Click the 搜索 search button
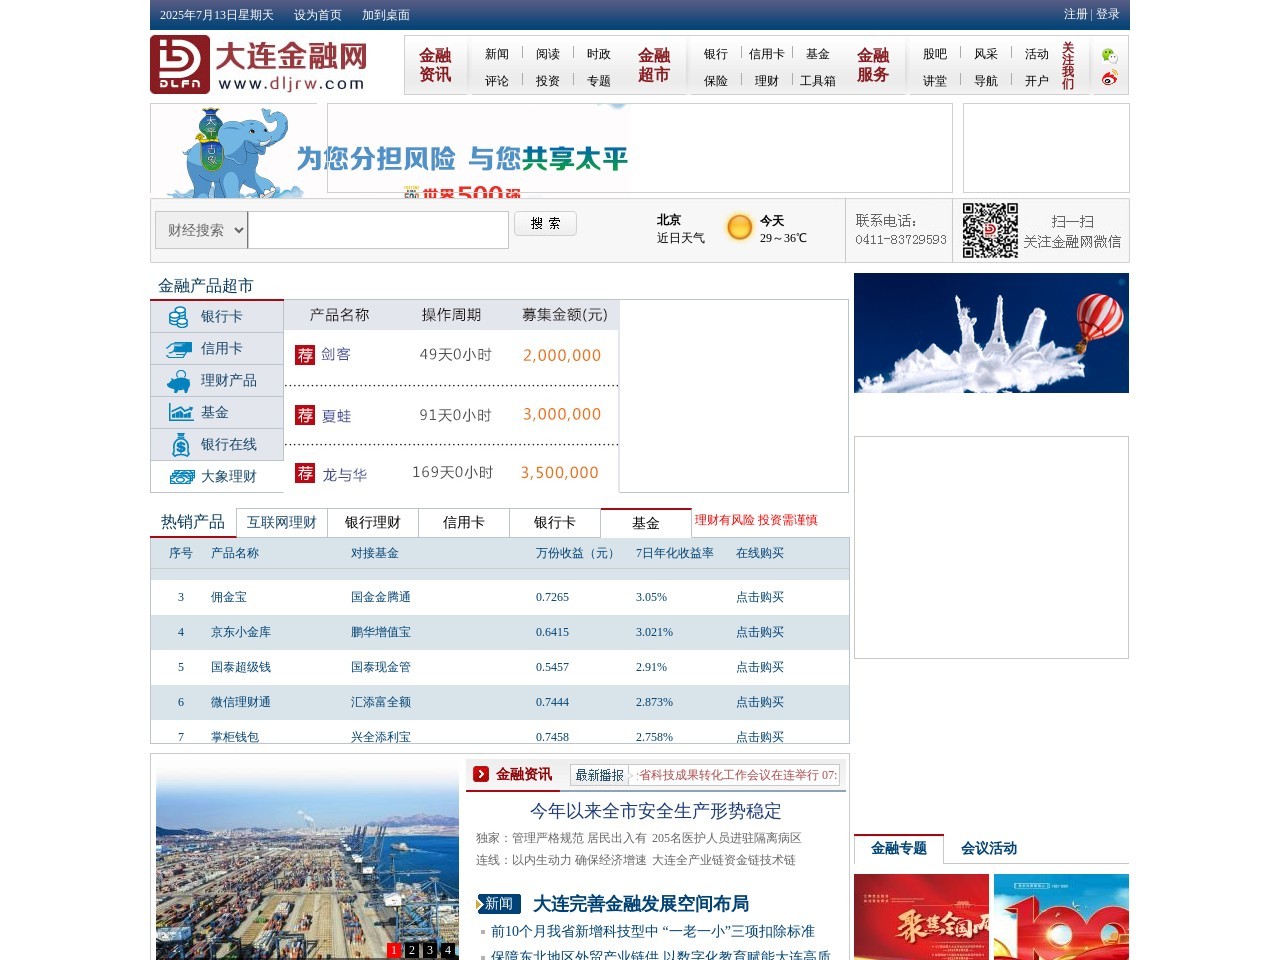This screenshot has height=960, width=1280. (545, 223)
